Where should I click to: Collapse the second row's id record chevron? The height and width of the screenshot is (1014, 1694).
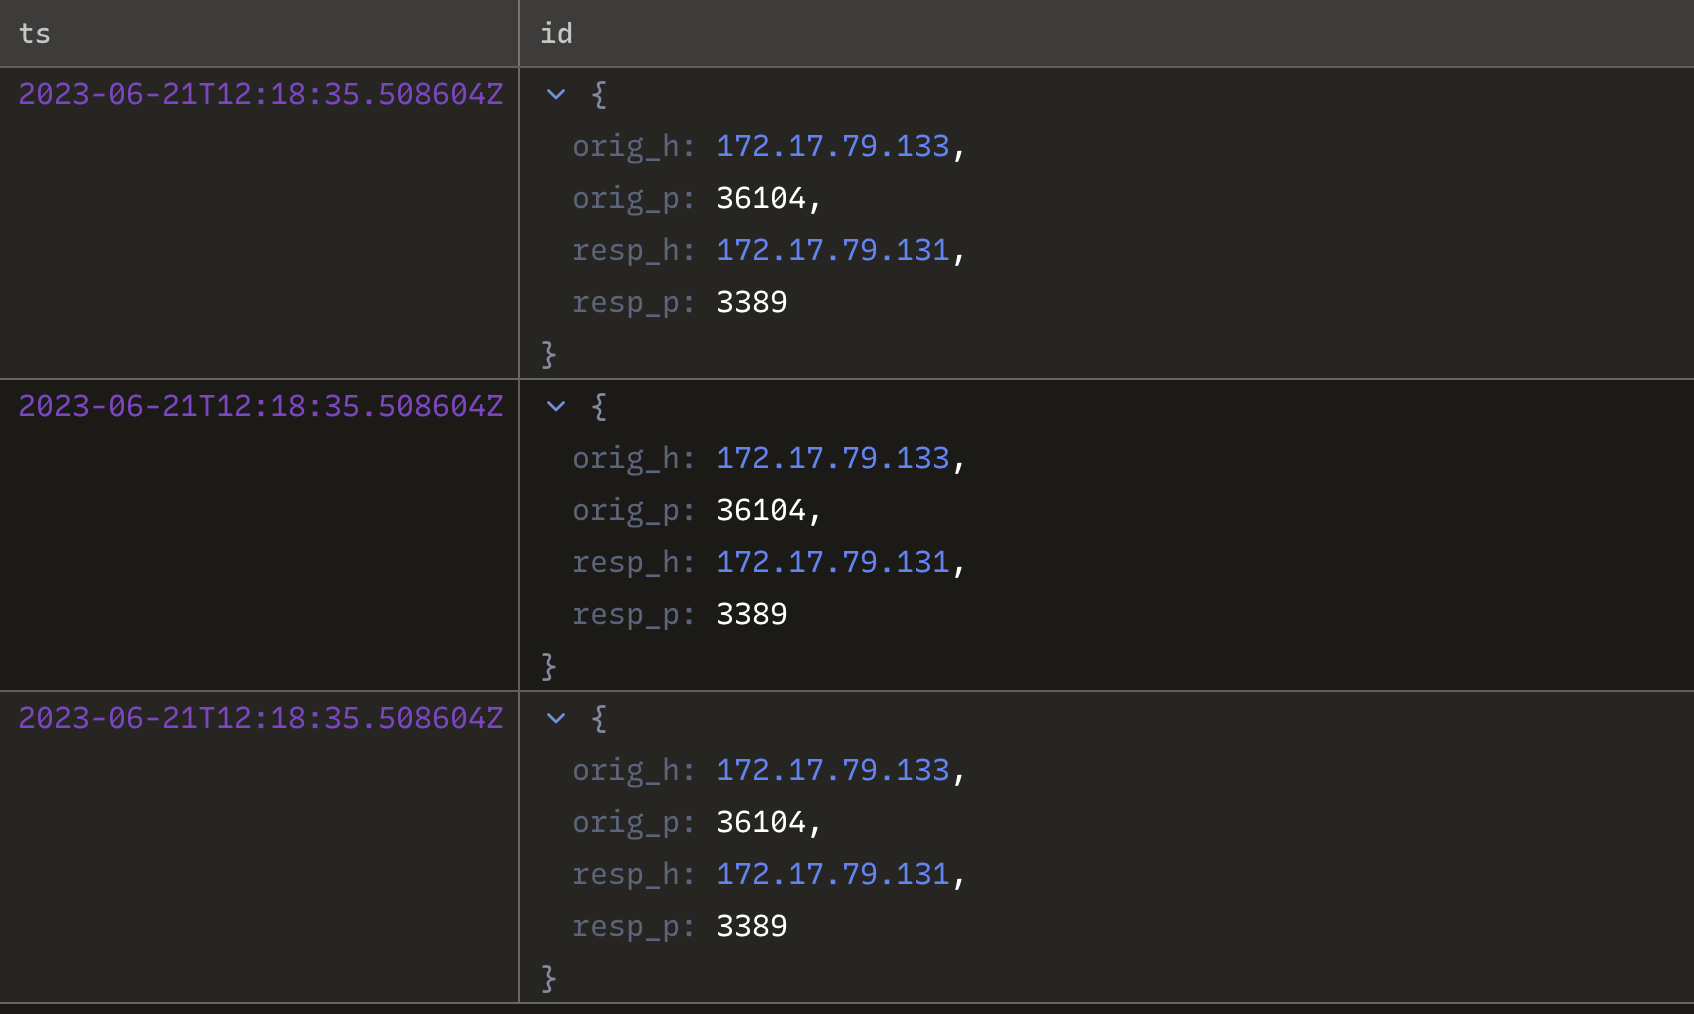point(556,407)
